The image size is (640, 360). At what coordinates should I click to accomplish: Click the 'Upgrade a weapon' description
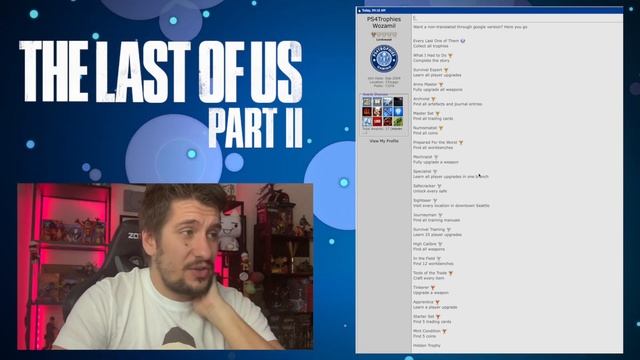click(x=431, y=293)
